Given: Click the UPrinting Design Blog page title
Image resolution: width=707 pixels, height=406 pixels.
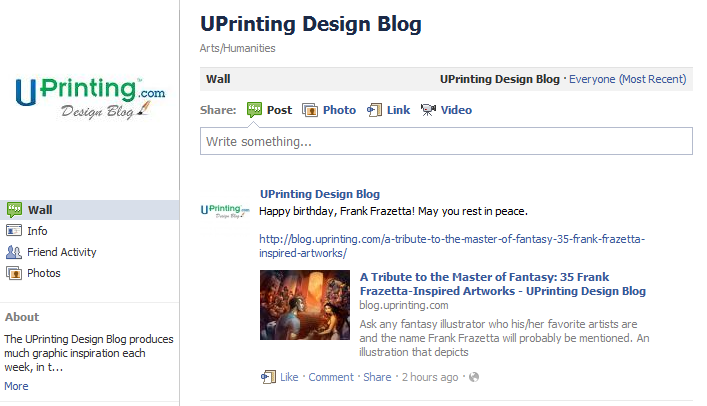Looking at the screenshot, I should pyautogui.click(x=311, y=24).
